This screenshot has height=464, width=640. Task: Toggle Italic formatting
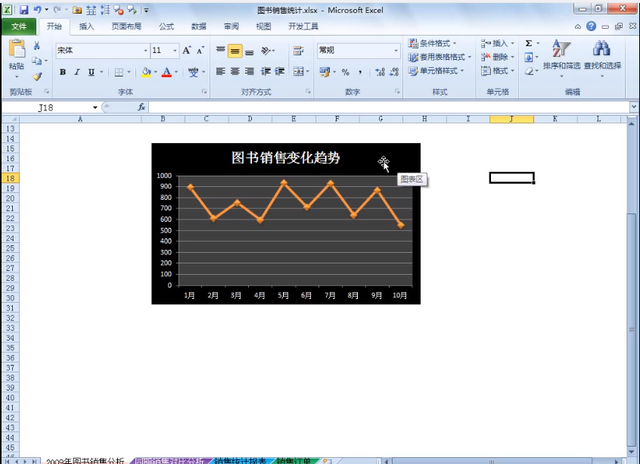tap(76, 72)
